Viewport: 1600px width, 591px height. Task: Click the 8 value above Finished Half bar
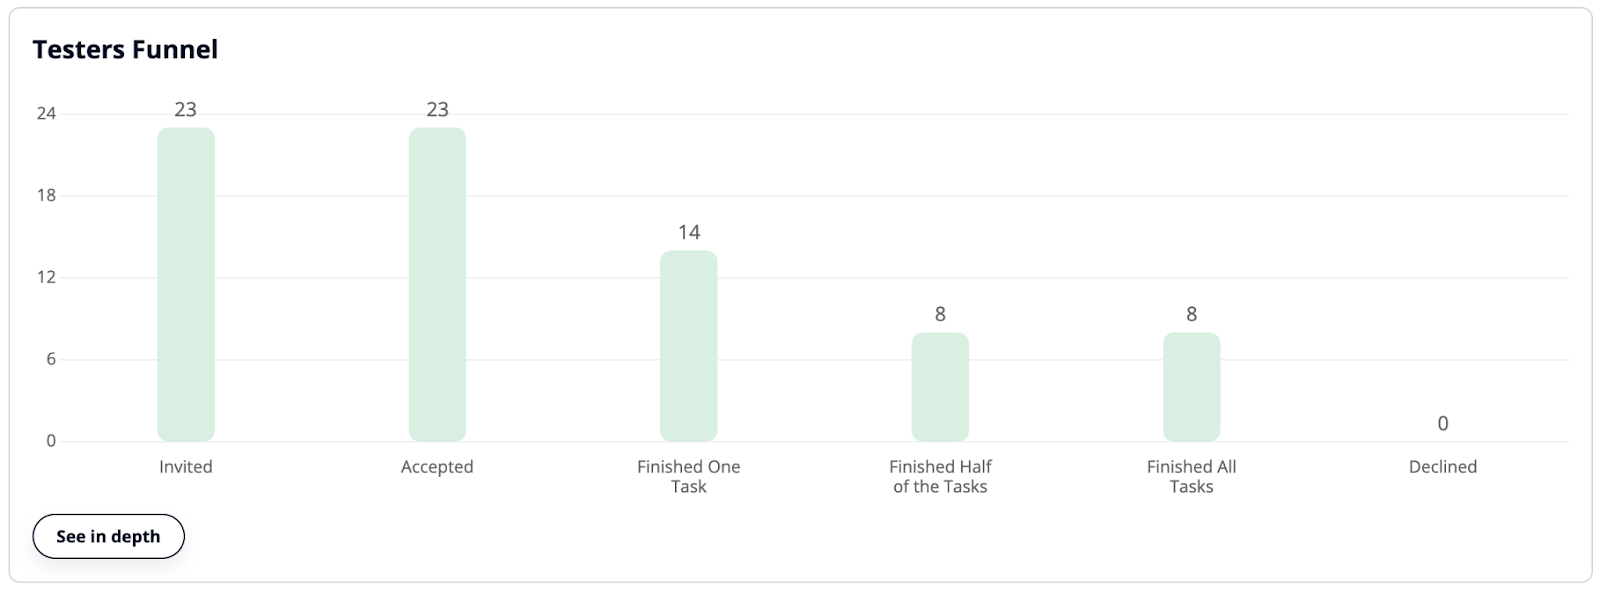[940, 314]
